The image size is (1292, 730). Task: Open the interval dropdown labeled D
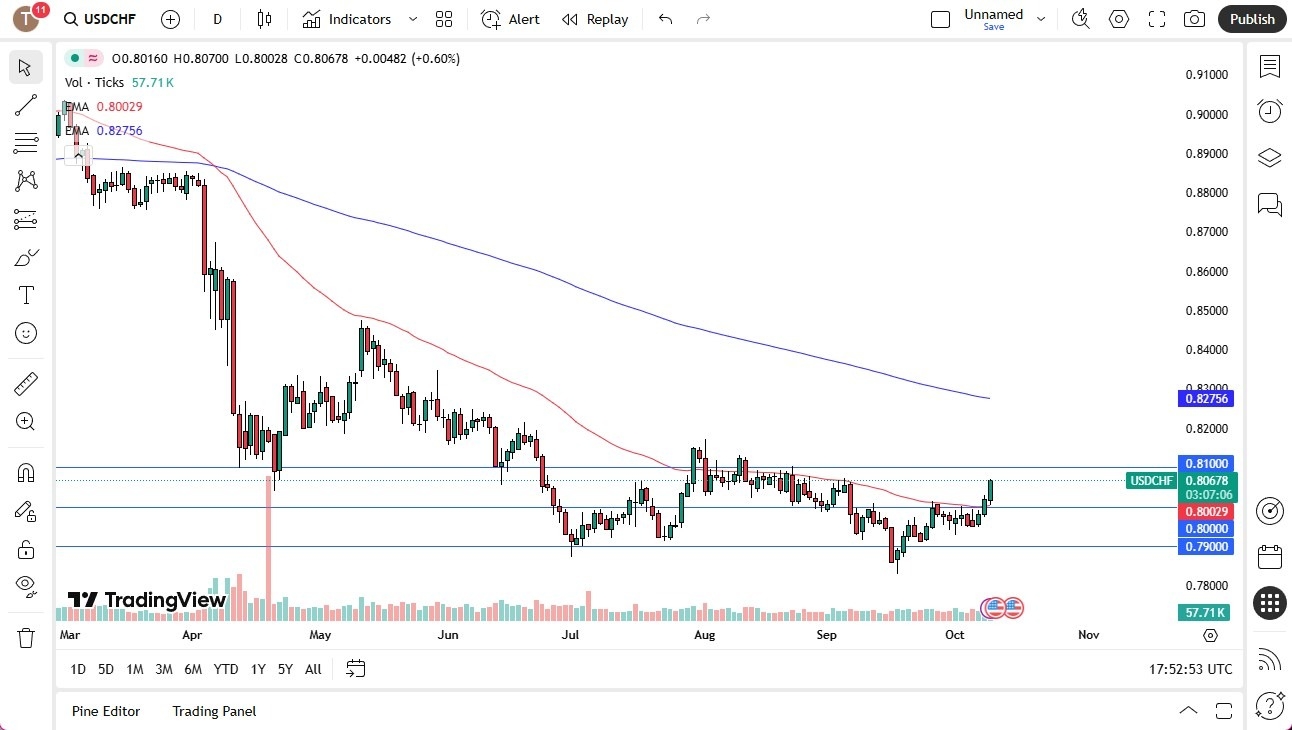pyautogui.click(x=216, y=19)
